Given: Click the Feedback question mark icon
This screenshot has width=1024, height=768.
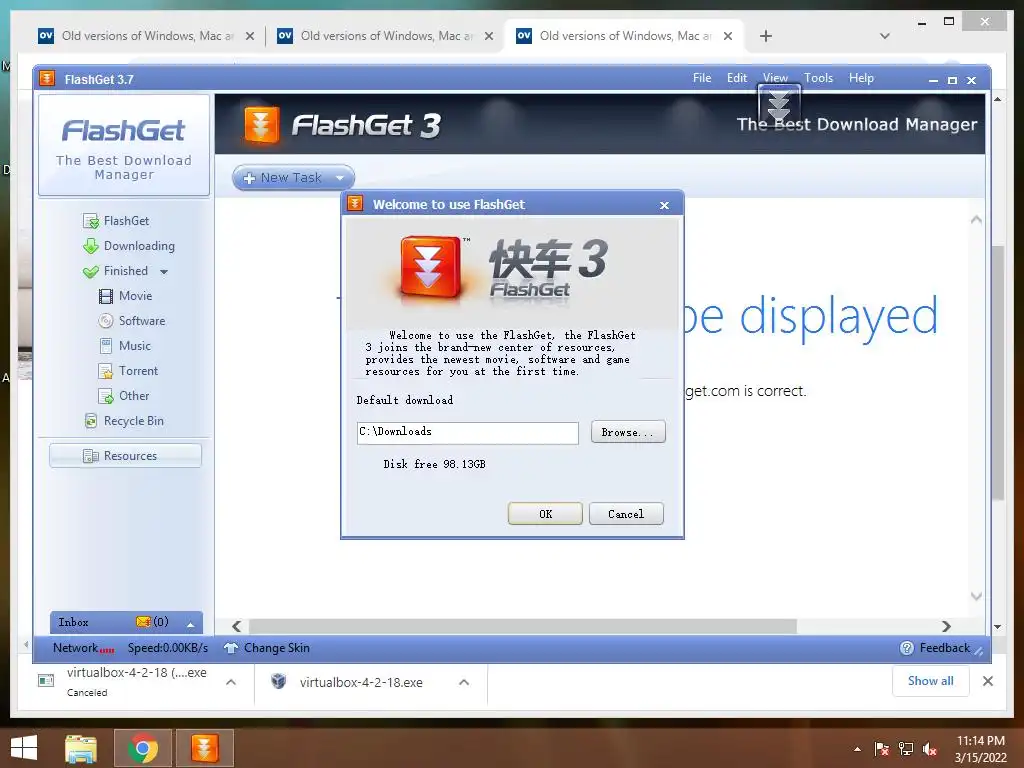Looking at the screenshot, I should (x=907, y=648).
